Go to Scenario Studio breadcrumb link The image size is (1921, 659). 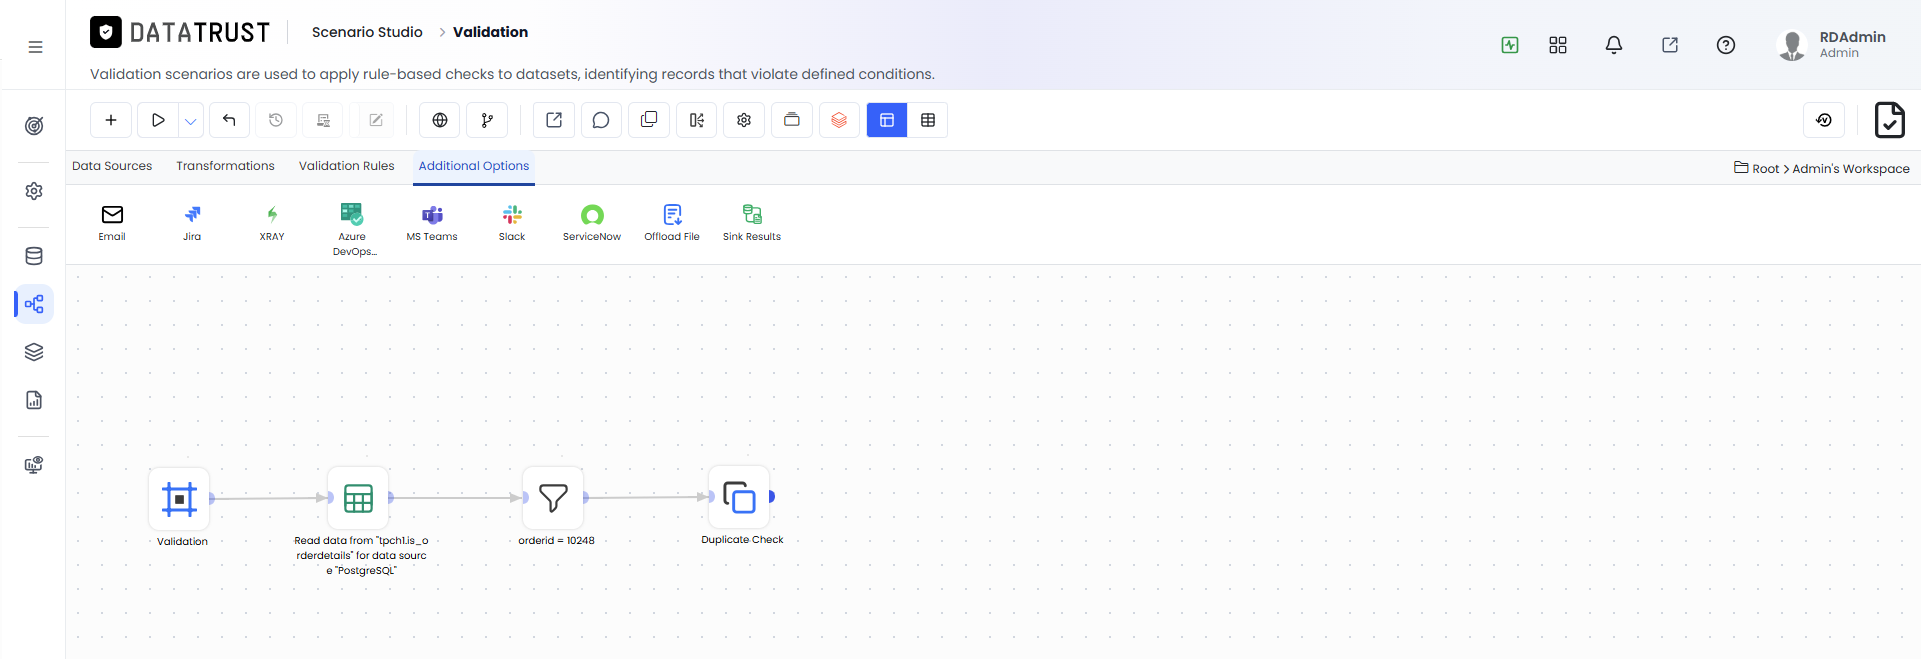tap(367, 32)
